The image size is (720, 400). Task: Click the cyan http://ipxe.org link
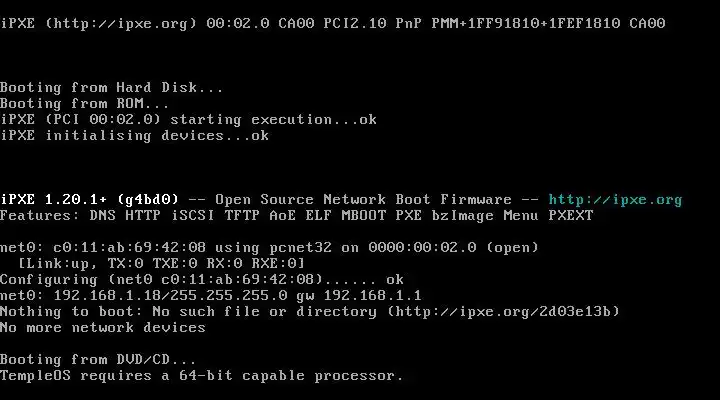tap(615, 200)
